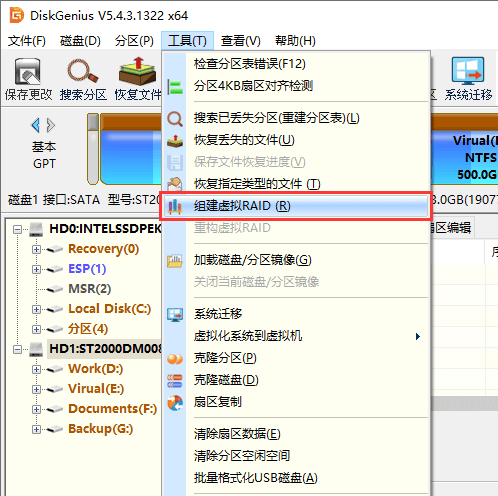This screenshot has width=498, height=496.
Task: Collapse the HD0:INTELSSDPEK disk node
Action: [17, 229]
